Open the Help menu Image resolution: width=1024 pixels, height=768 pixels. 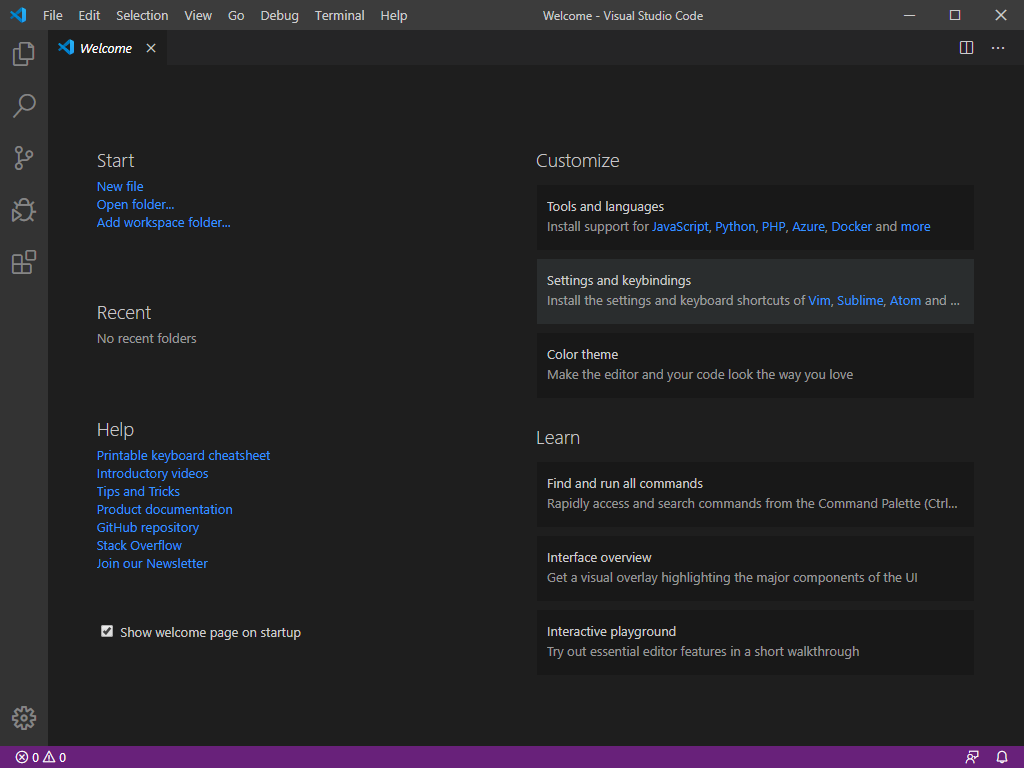(x=394, y=15)
